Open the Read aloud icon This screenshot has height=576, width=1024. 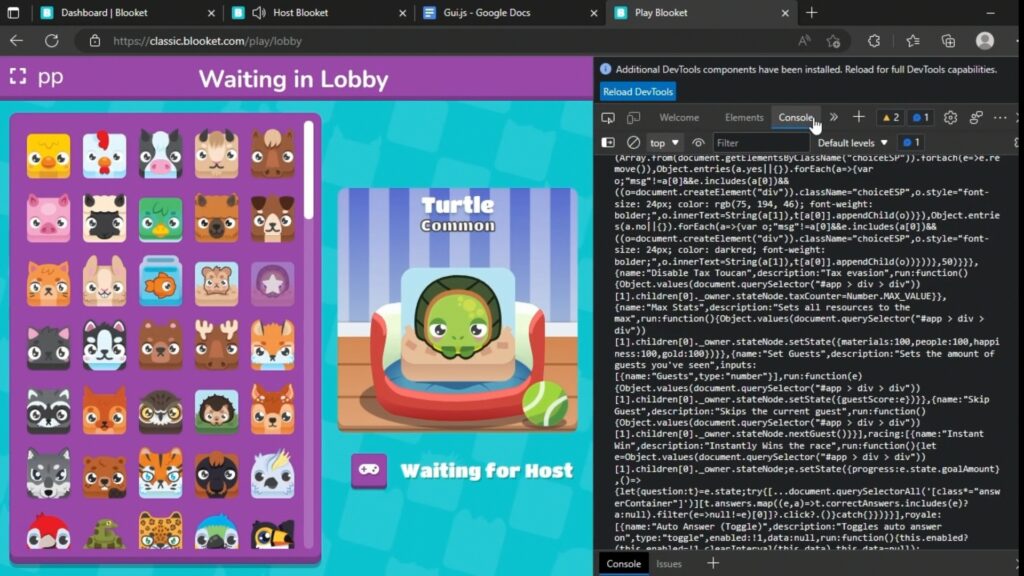tap(805, 40)
